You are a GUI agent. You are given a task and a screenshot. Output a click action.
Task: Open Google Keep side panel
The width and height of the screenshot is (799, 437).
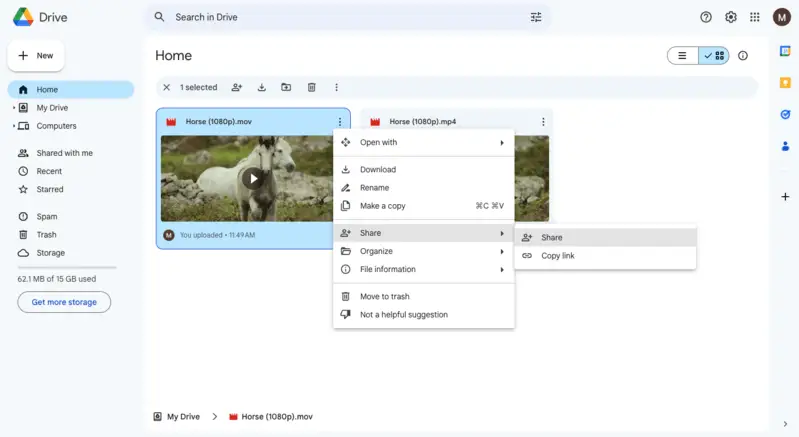pyautogui.click(x=785, y=83)
